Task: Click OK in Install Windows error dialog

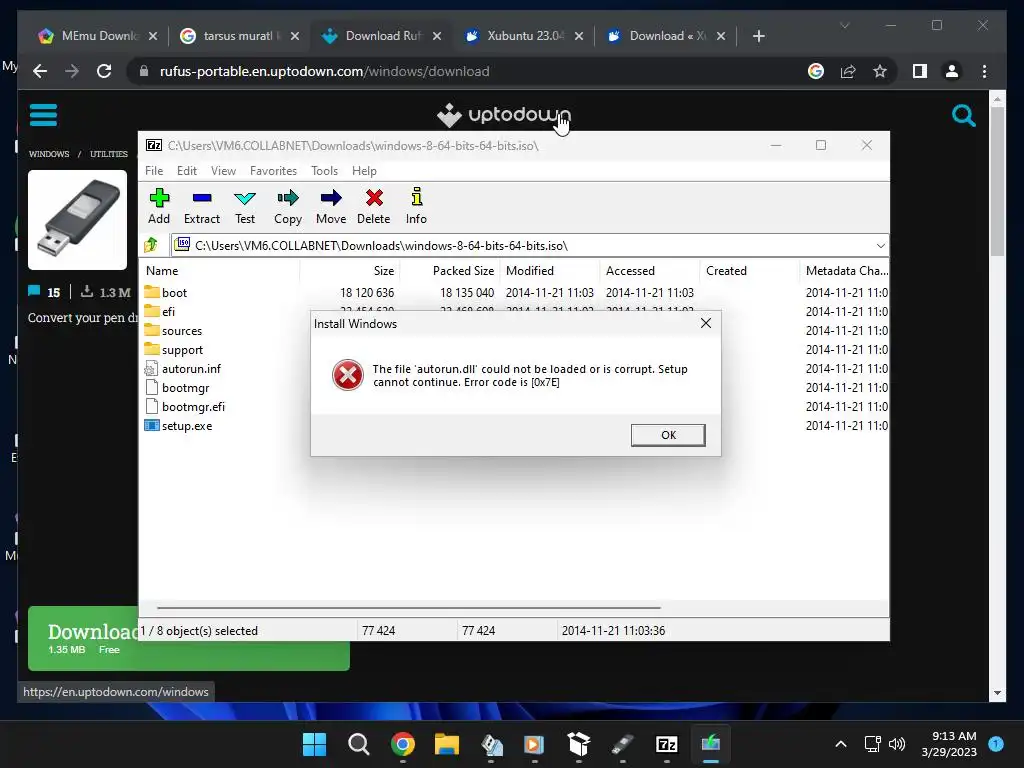Action: point(667,435)
